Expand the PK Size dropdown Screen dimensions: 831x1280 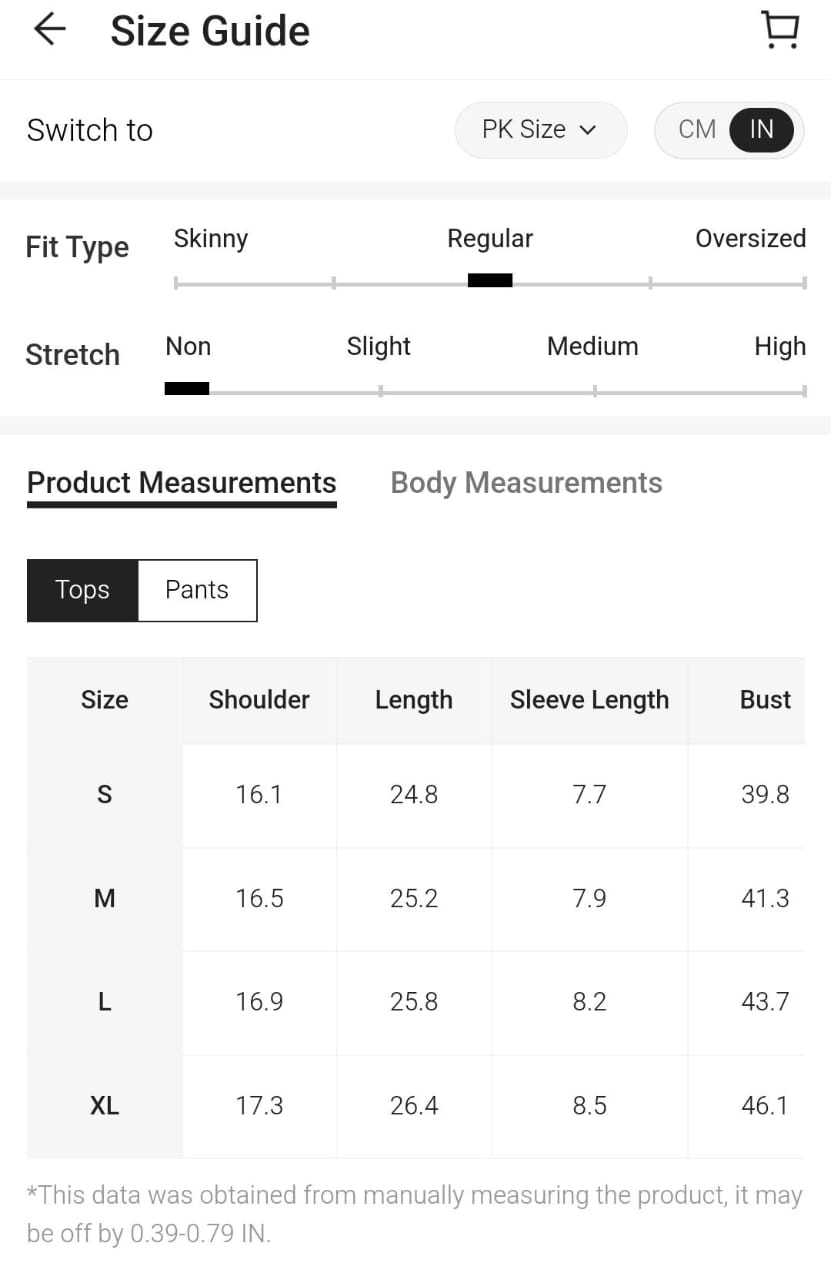pyautogui.click(x=540, y=130)
